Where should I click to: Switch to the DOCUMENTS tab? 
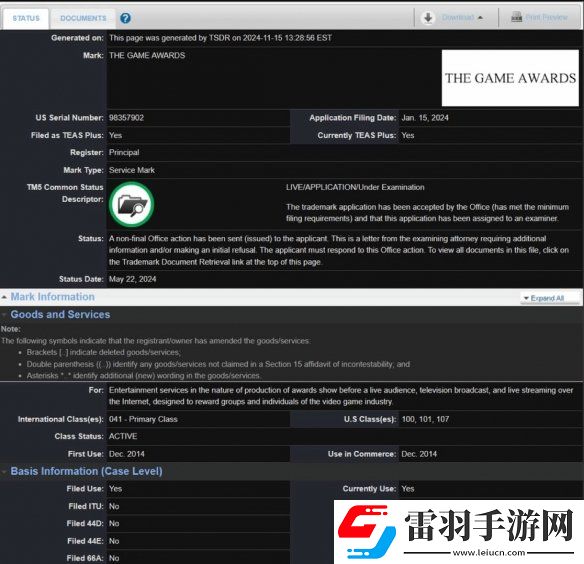[x=83, y=18]
